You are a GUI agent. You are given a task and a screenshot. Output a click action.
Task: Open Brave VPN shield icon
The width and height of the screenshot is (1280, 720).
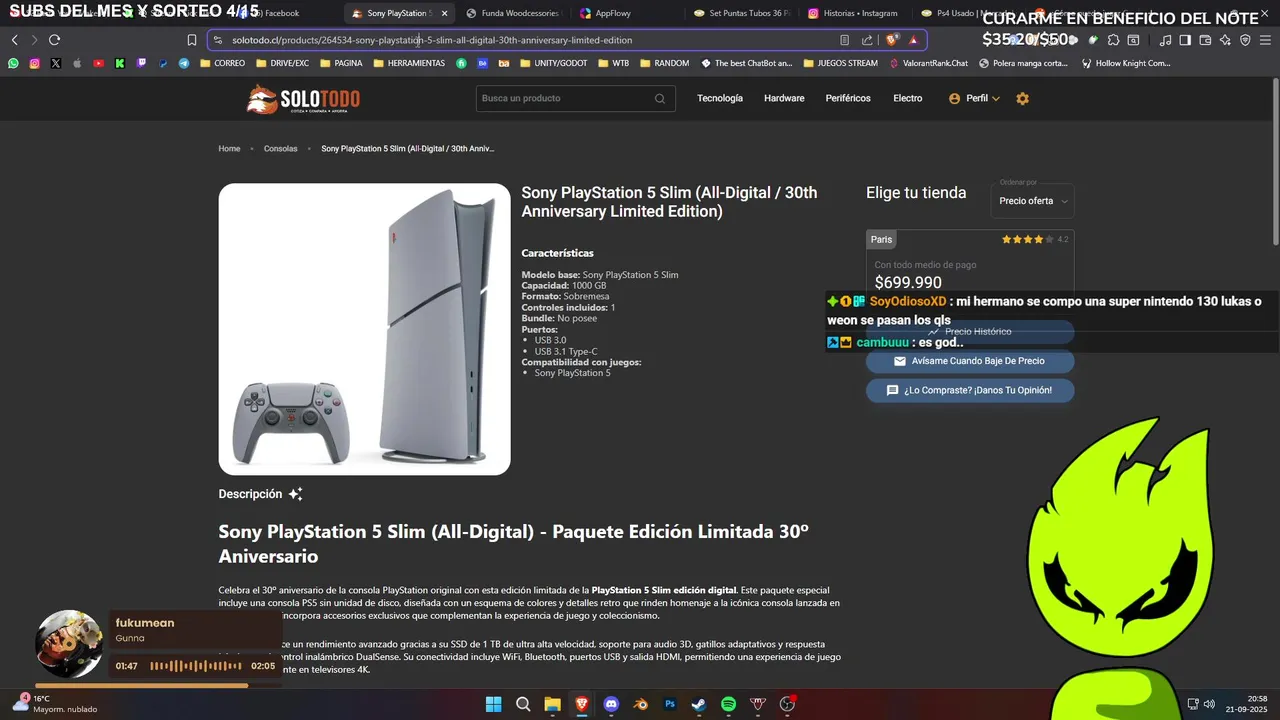click(1245, 40)
